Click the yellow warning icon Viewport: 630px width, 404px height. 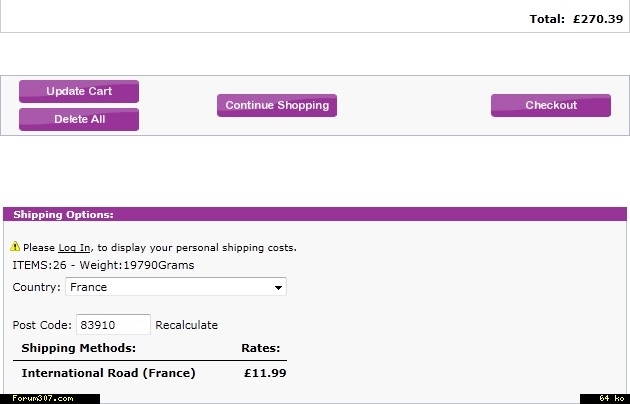click(15, 246)
